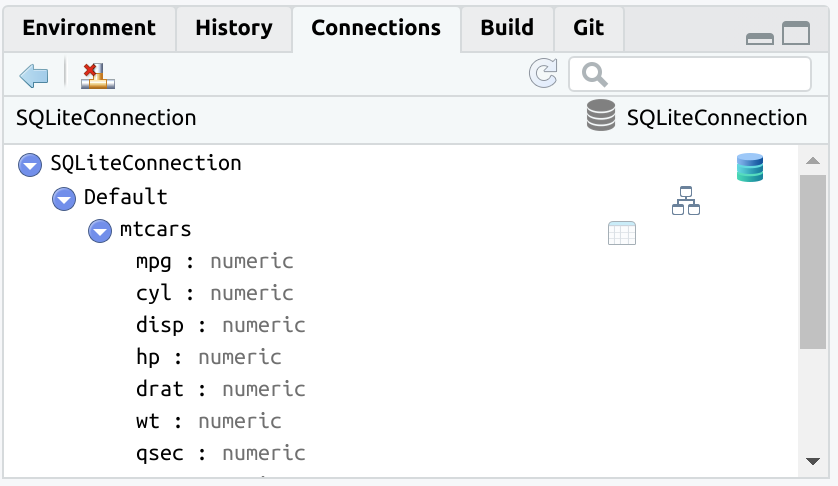Click the scrollbar down arrow
838x486 pixels.
pos(812,461)
